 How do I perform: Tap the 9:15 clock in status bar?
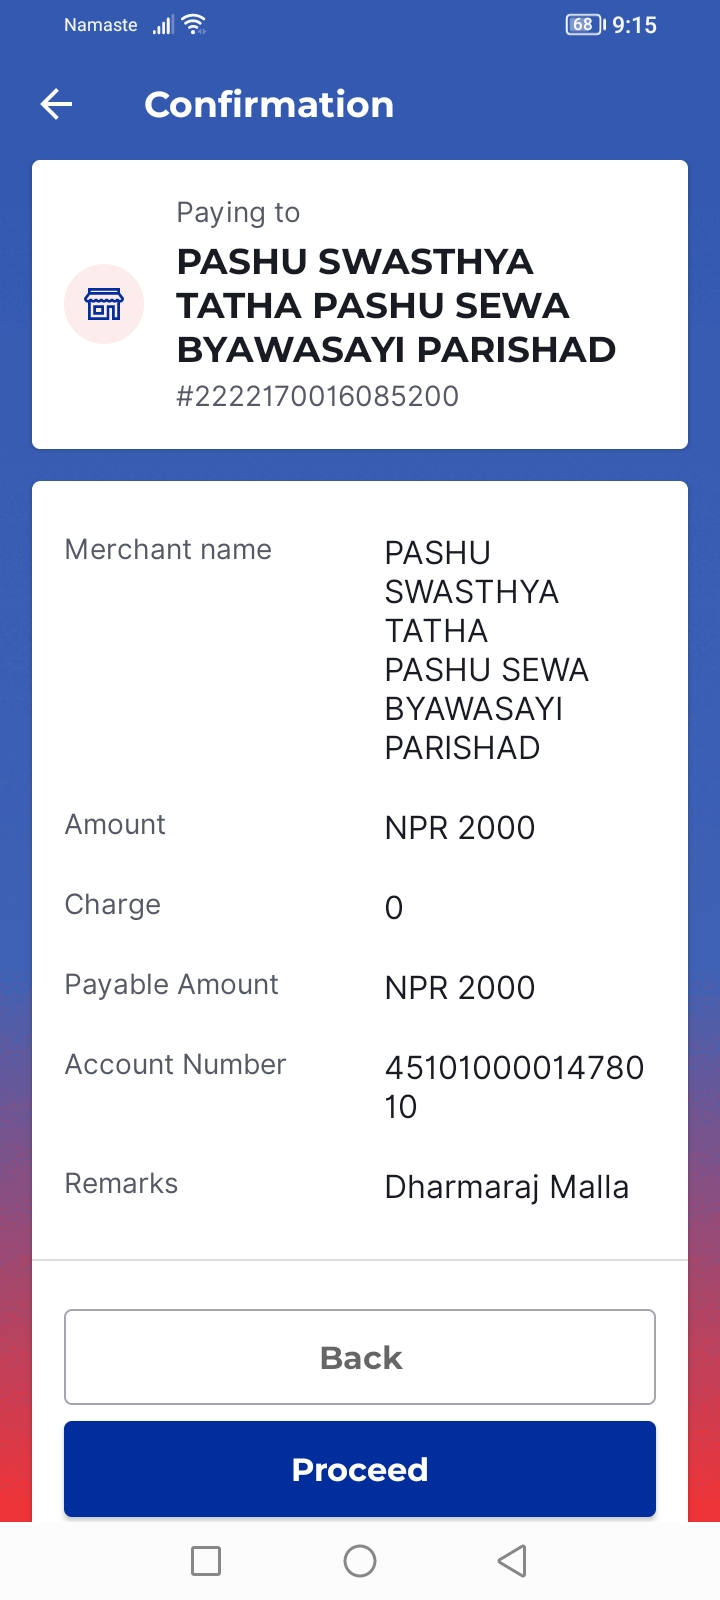click(635, 25)
